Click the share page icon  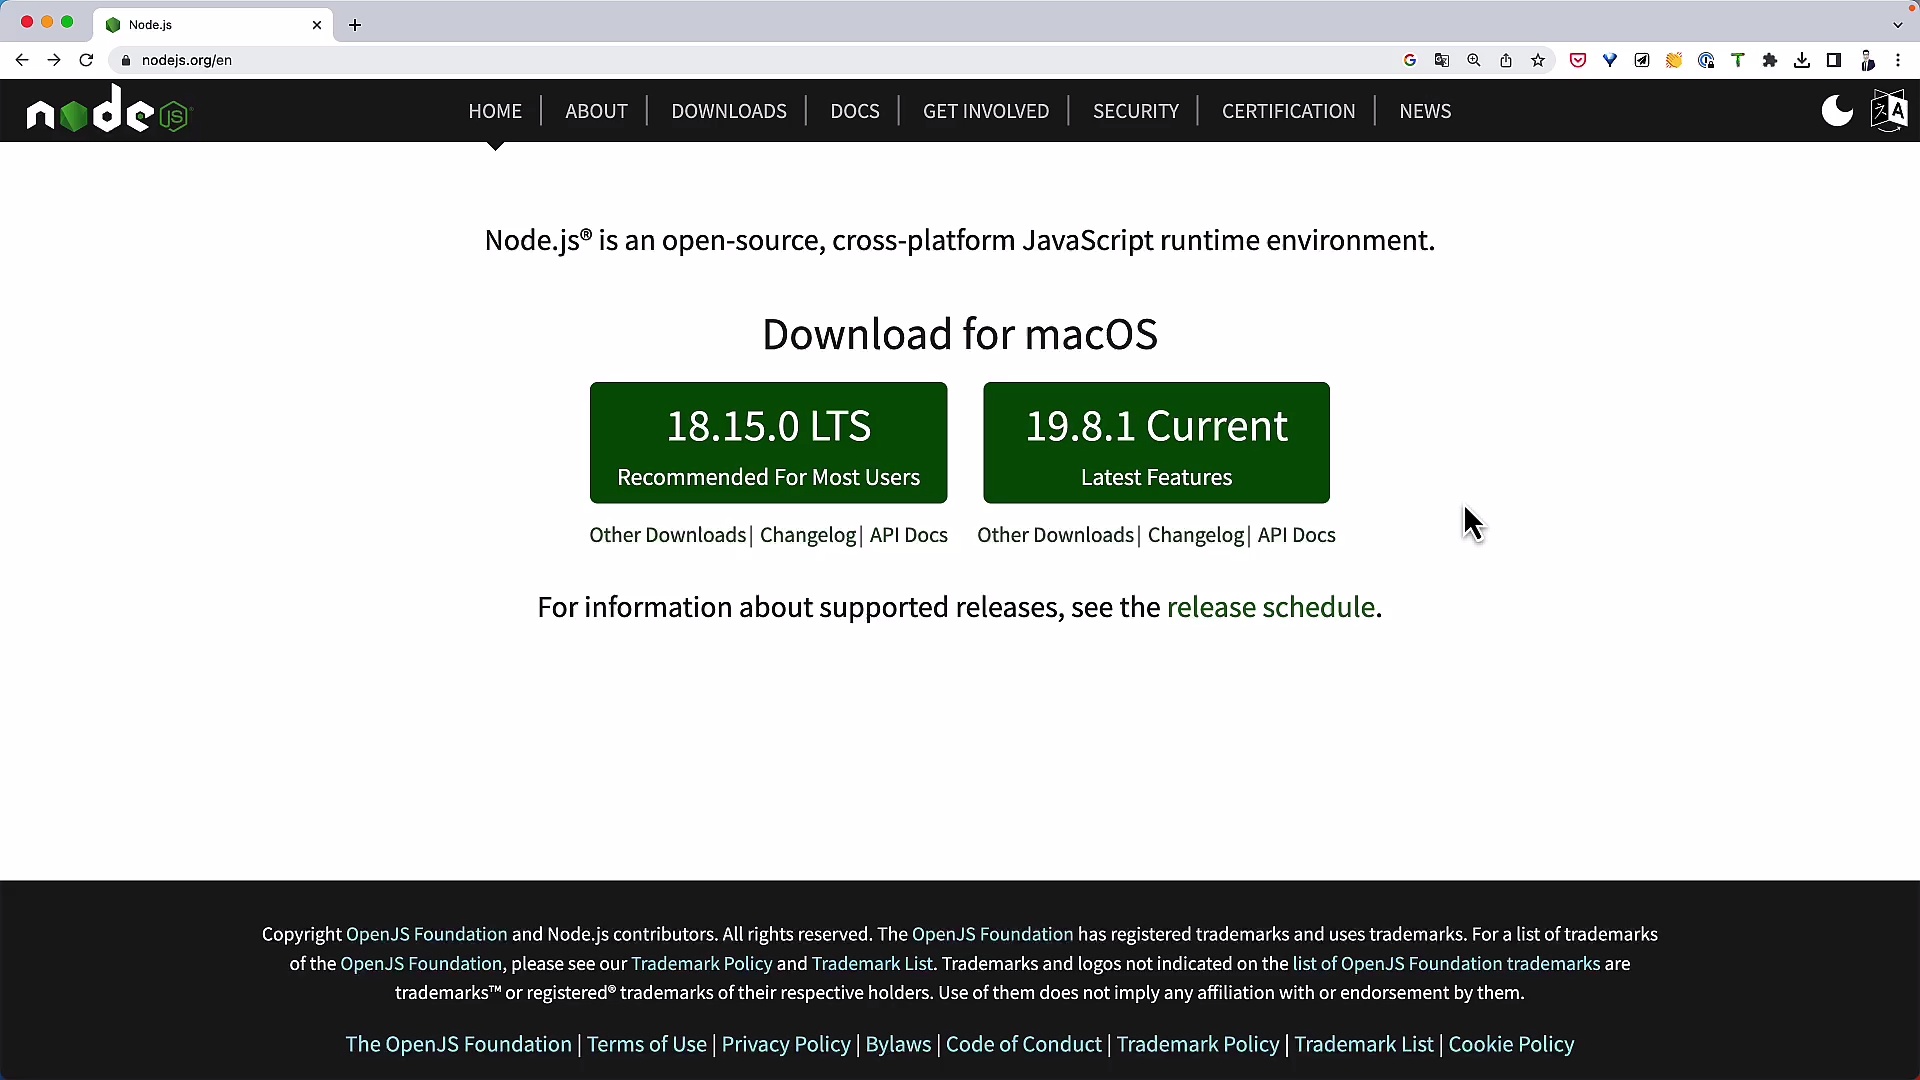click(x=1506, y=61)
